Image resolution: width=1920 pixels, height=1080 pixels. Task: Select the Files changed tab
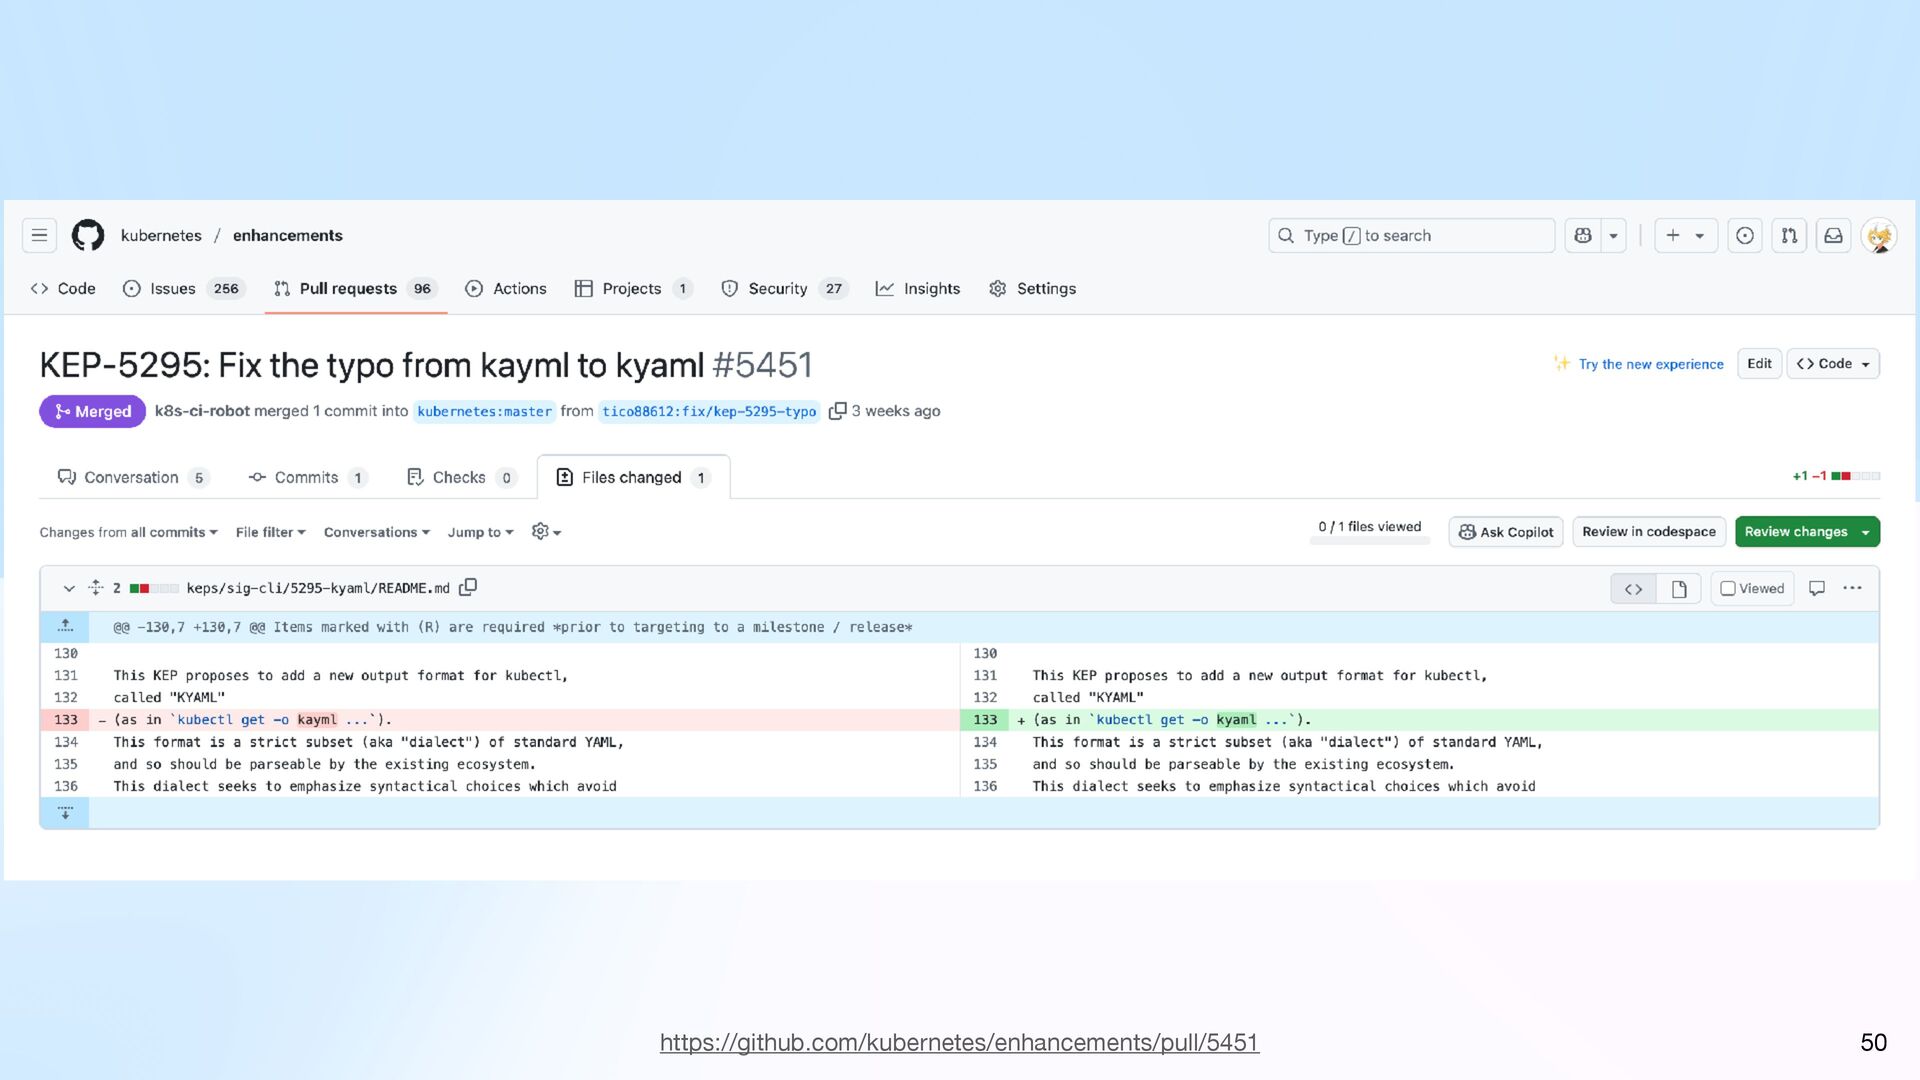[x=633, y=478]
